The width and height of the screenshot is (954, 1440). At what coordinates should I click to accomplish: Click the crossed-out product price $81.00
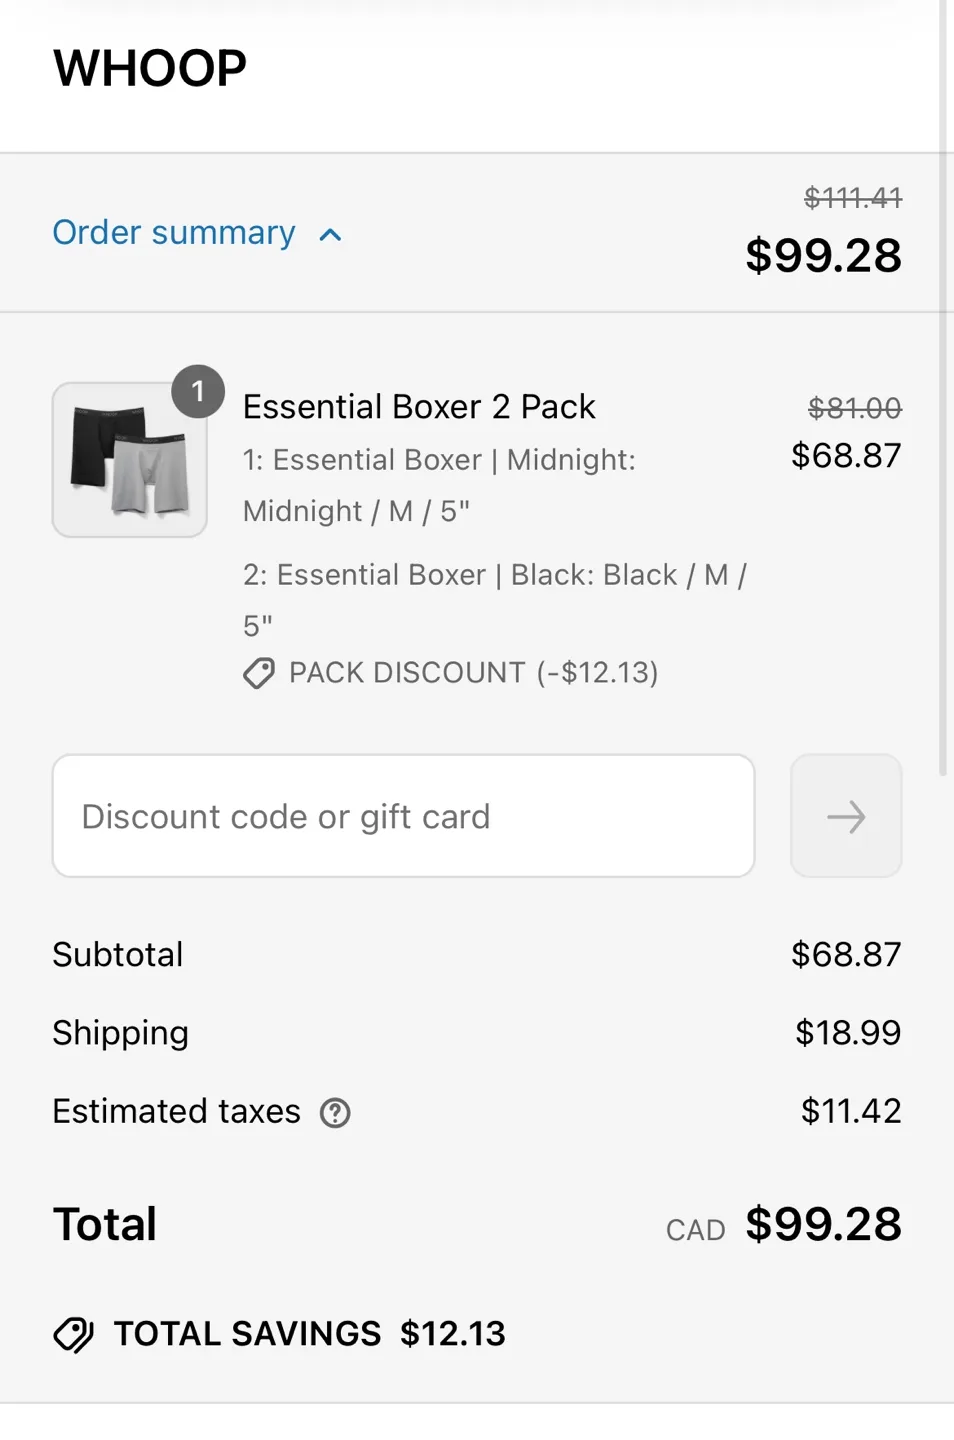pos(854,408)
